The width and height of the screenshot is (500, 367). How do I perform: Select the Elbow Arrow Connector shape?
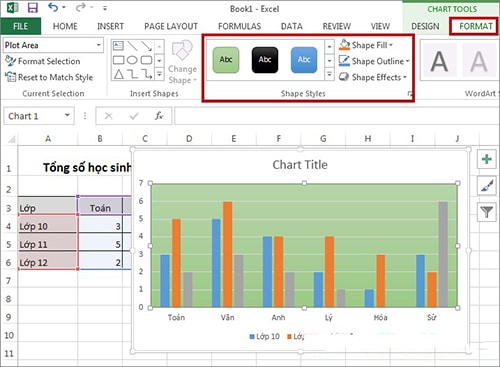pyautogui.click(x=146, y=74)
